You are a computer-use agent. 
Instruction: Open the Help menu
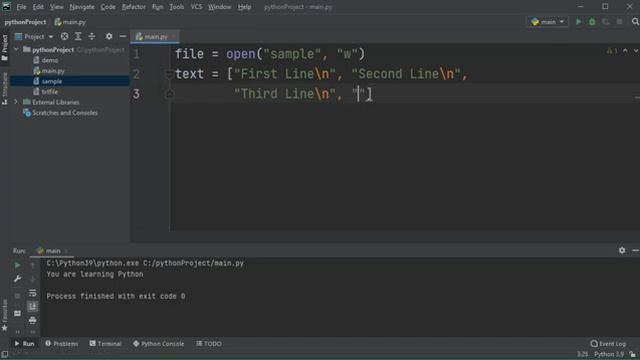(244, 7)
